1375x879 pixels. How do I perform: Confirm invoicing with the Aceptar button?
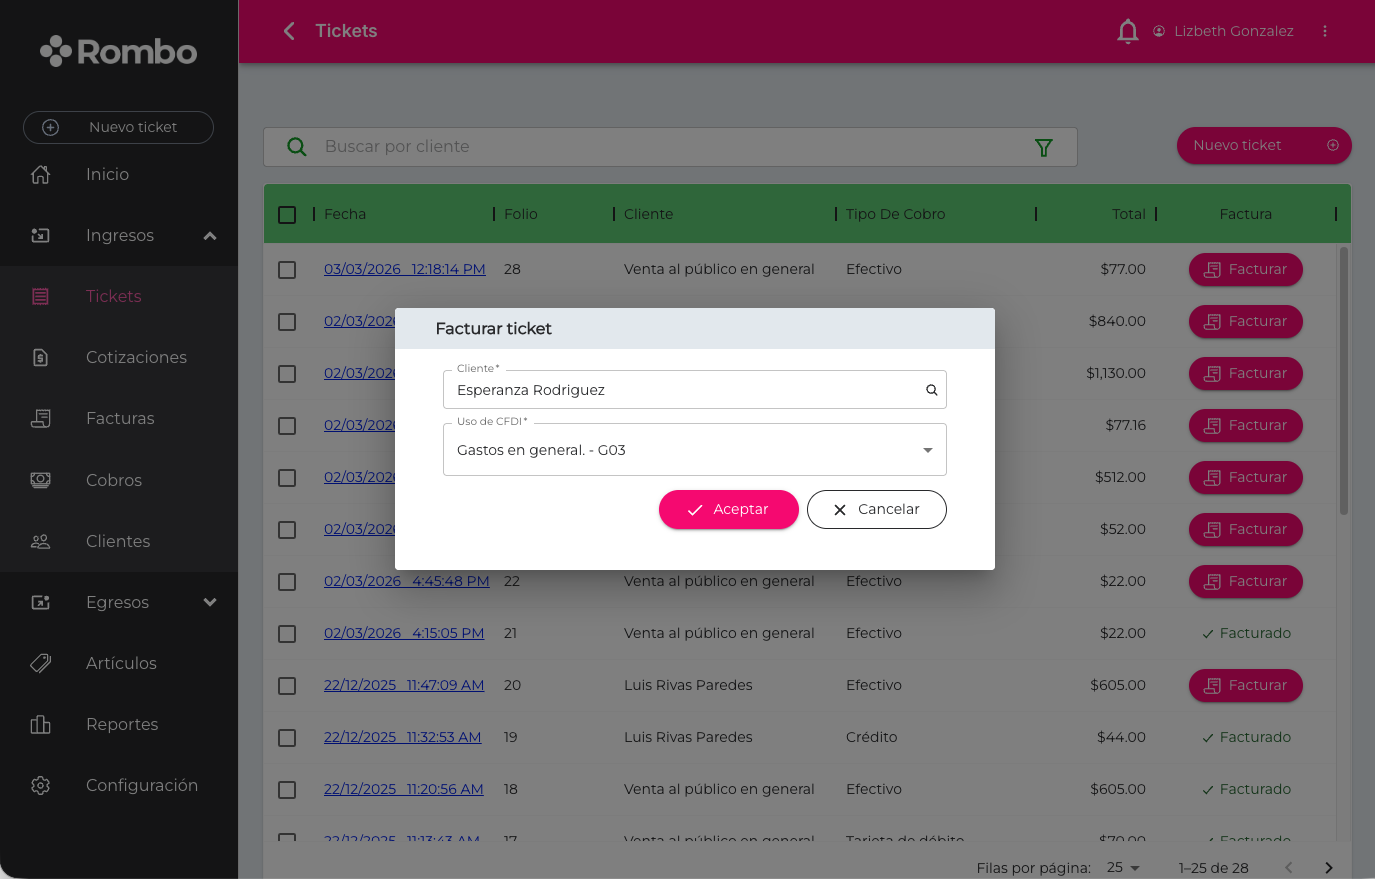point(728,509)
